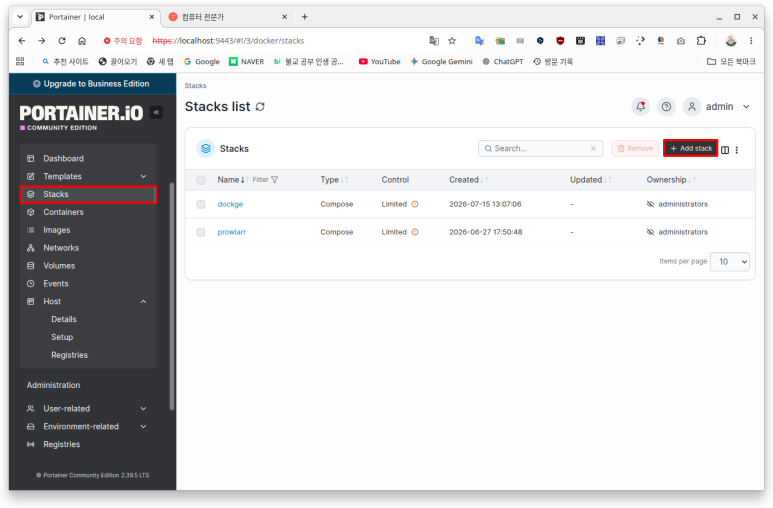
Task: Open the table column settings icon
Action: pos(725,150)
